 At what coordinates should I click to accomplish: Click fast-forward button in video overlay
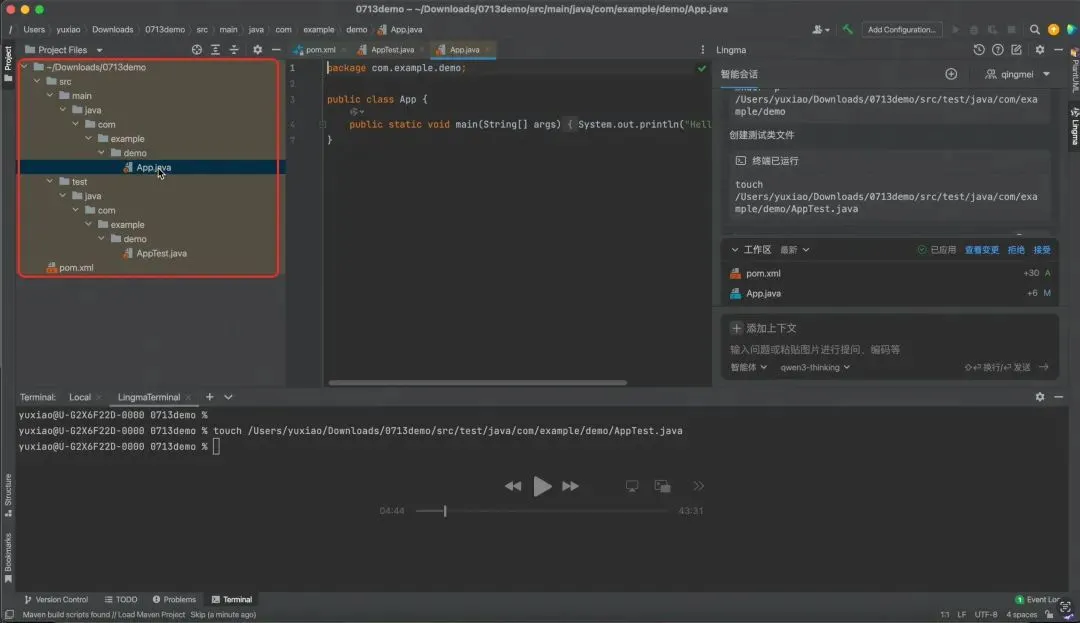click(570, 486)
